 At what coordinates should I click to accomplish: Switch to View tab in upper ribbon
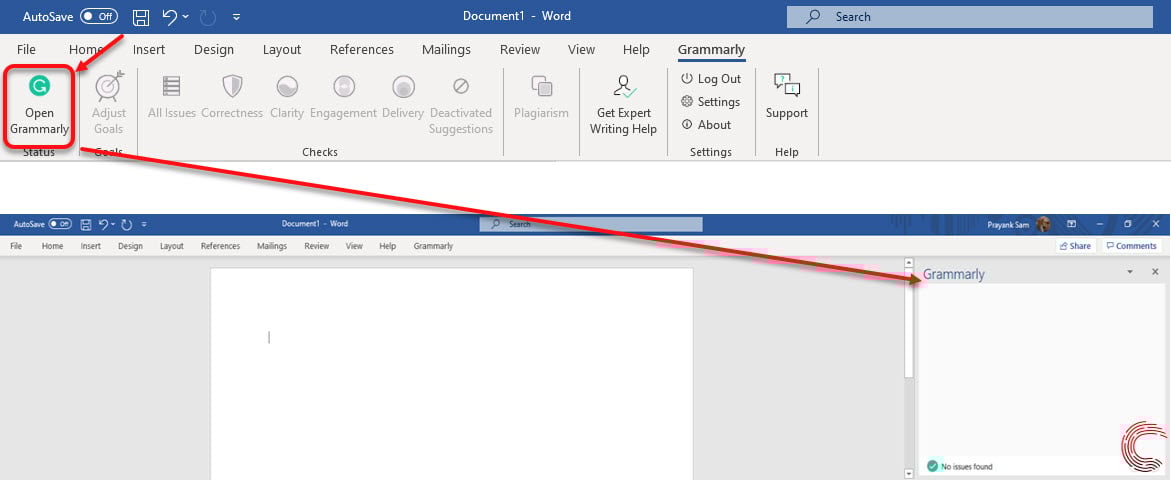(x=581, y=49)
